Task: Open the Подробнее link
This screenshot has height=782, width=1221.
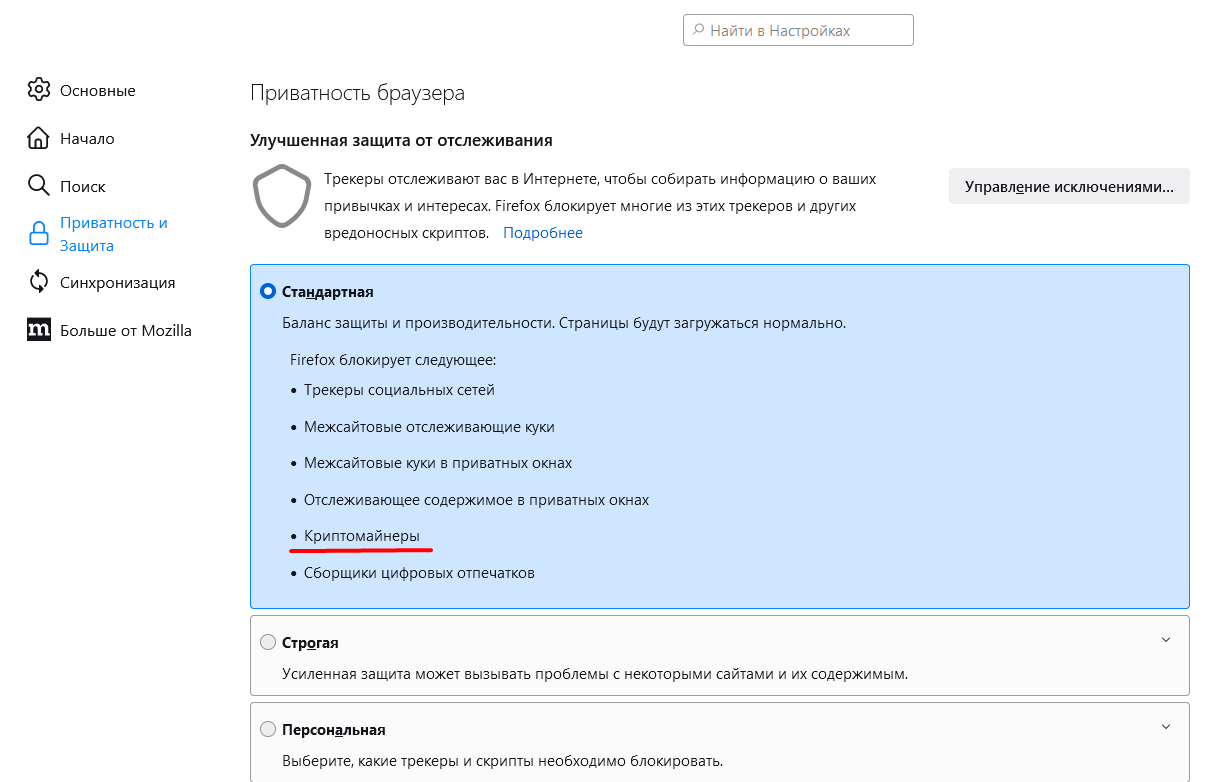Action: [542, 233]
